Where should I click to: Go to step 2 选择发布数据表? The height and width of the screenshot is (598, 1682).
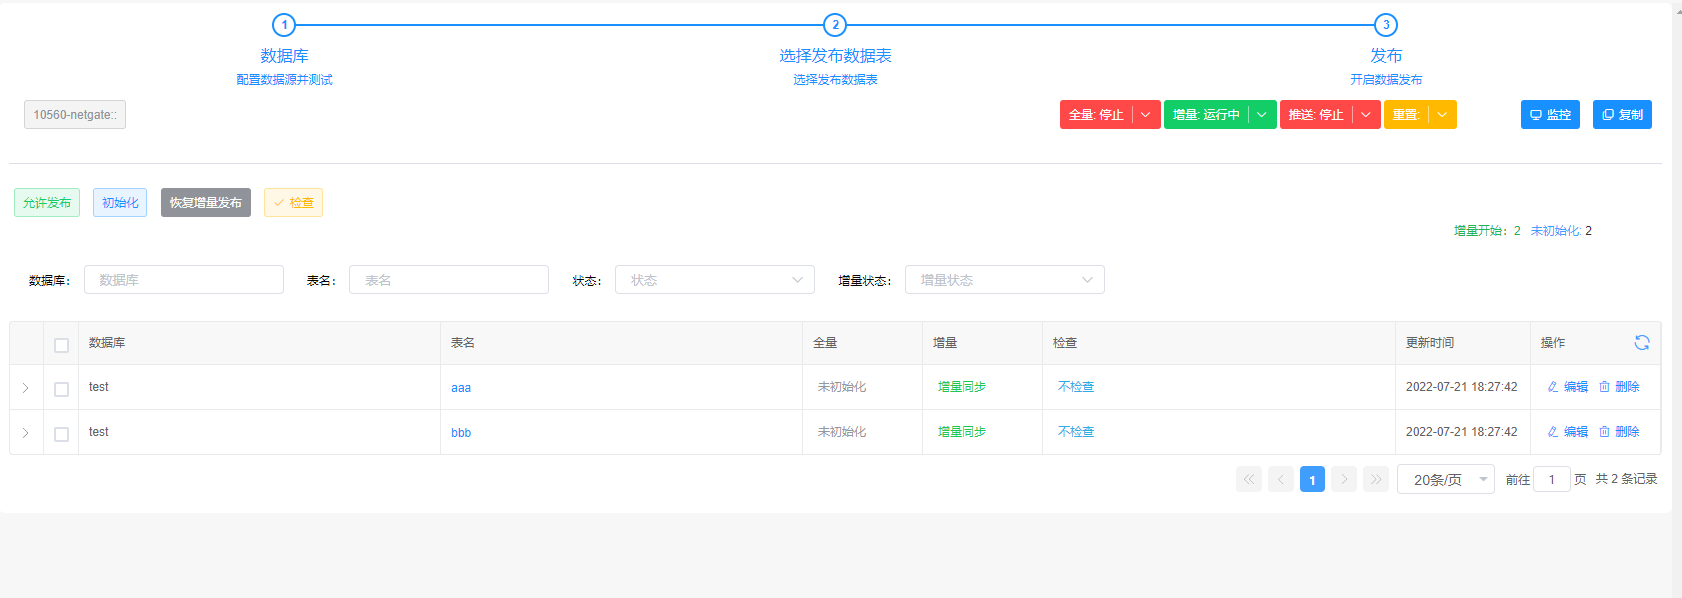coord(835,25)
